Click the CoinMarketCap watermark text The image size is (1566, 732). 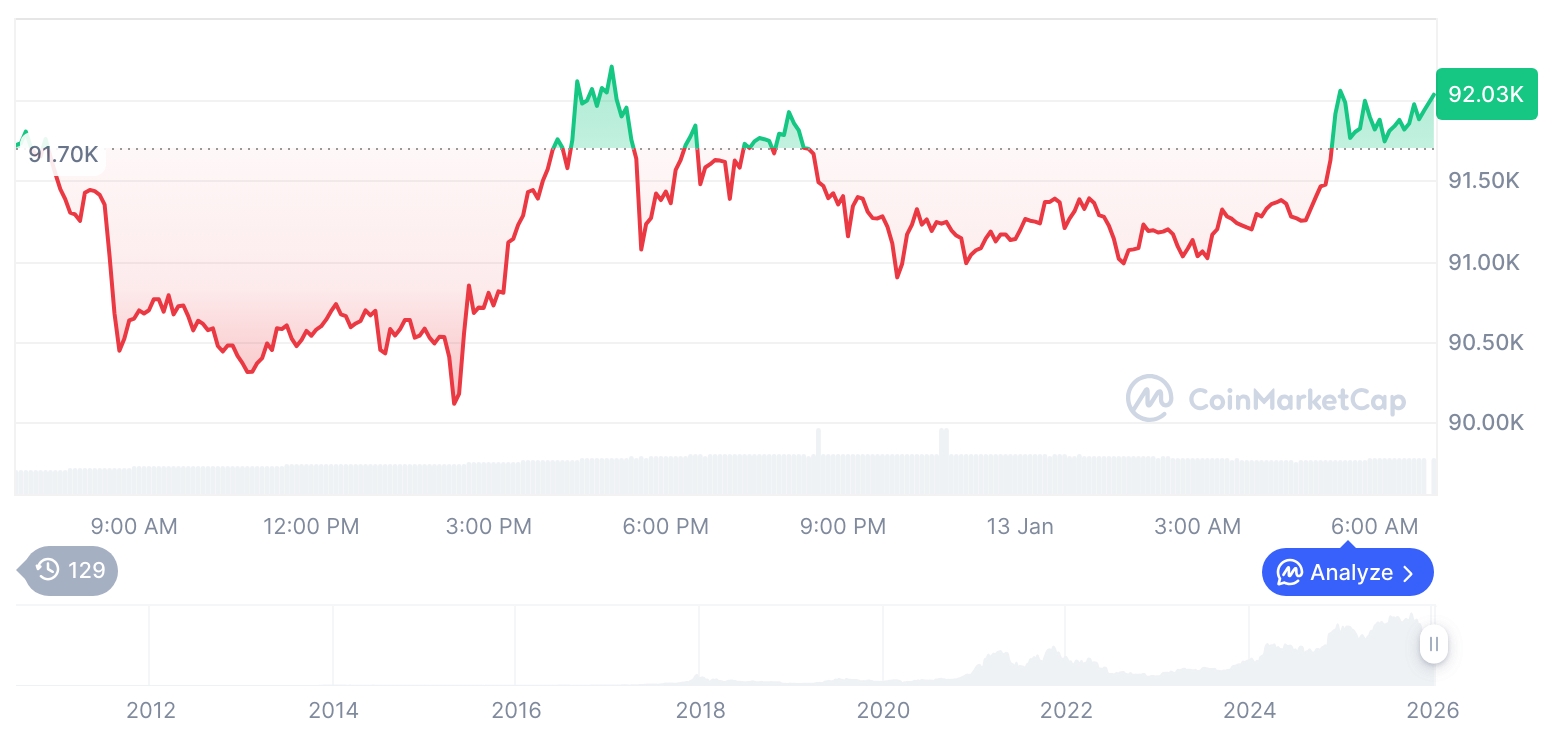coord(1297,400)
